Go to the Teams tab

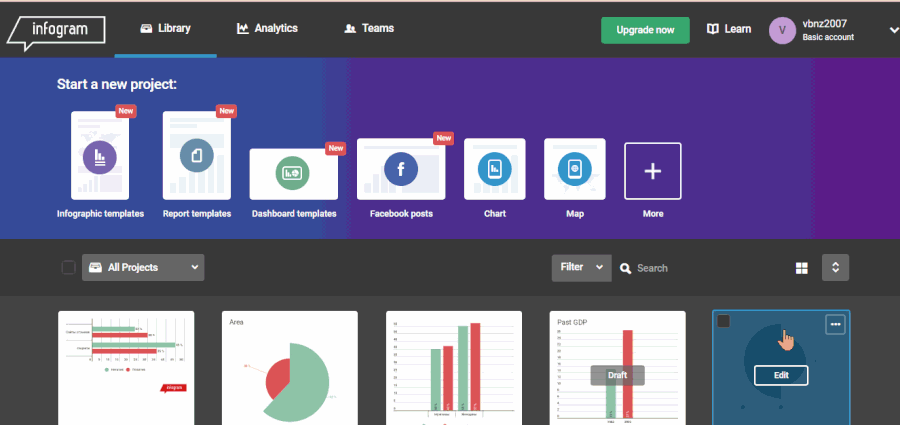tap(368, 28)
